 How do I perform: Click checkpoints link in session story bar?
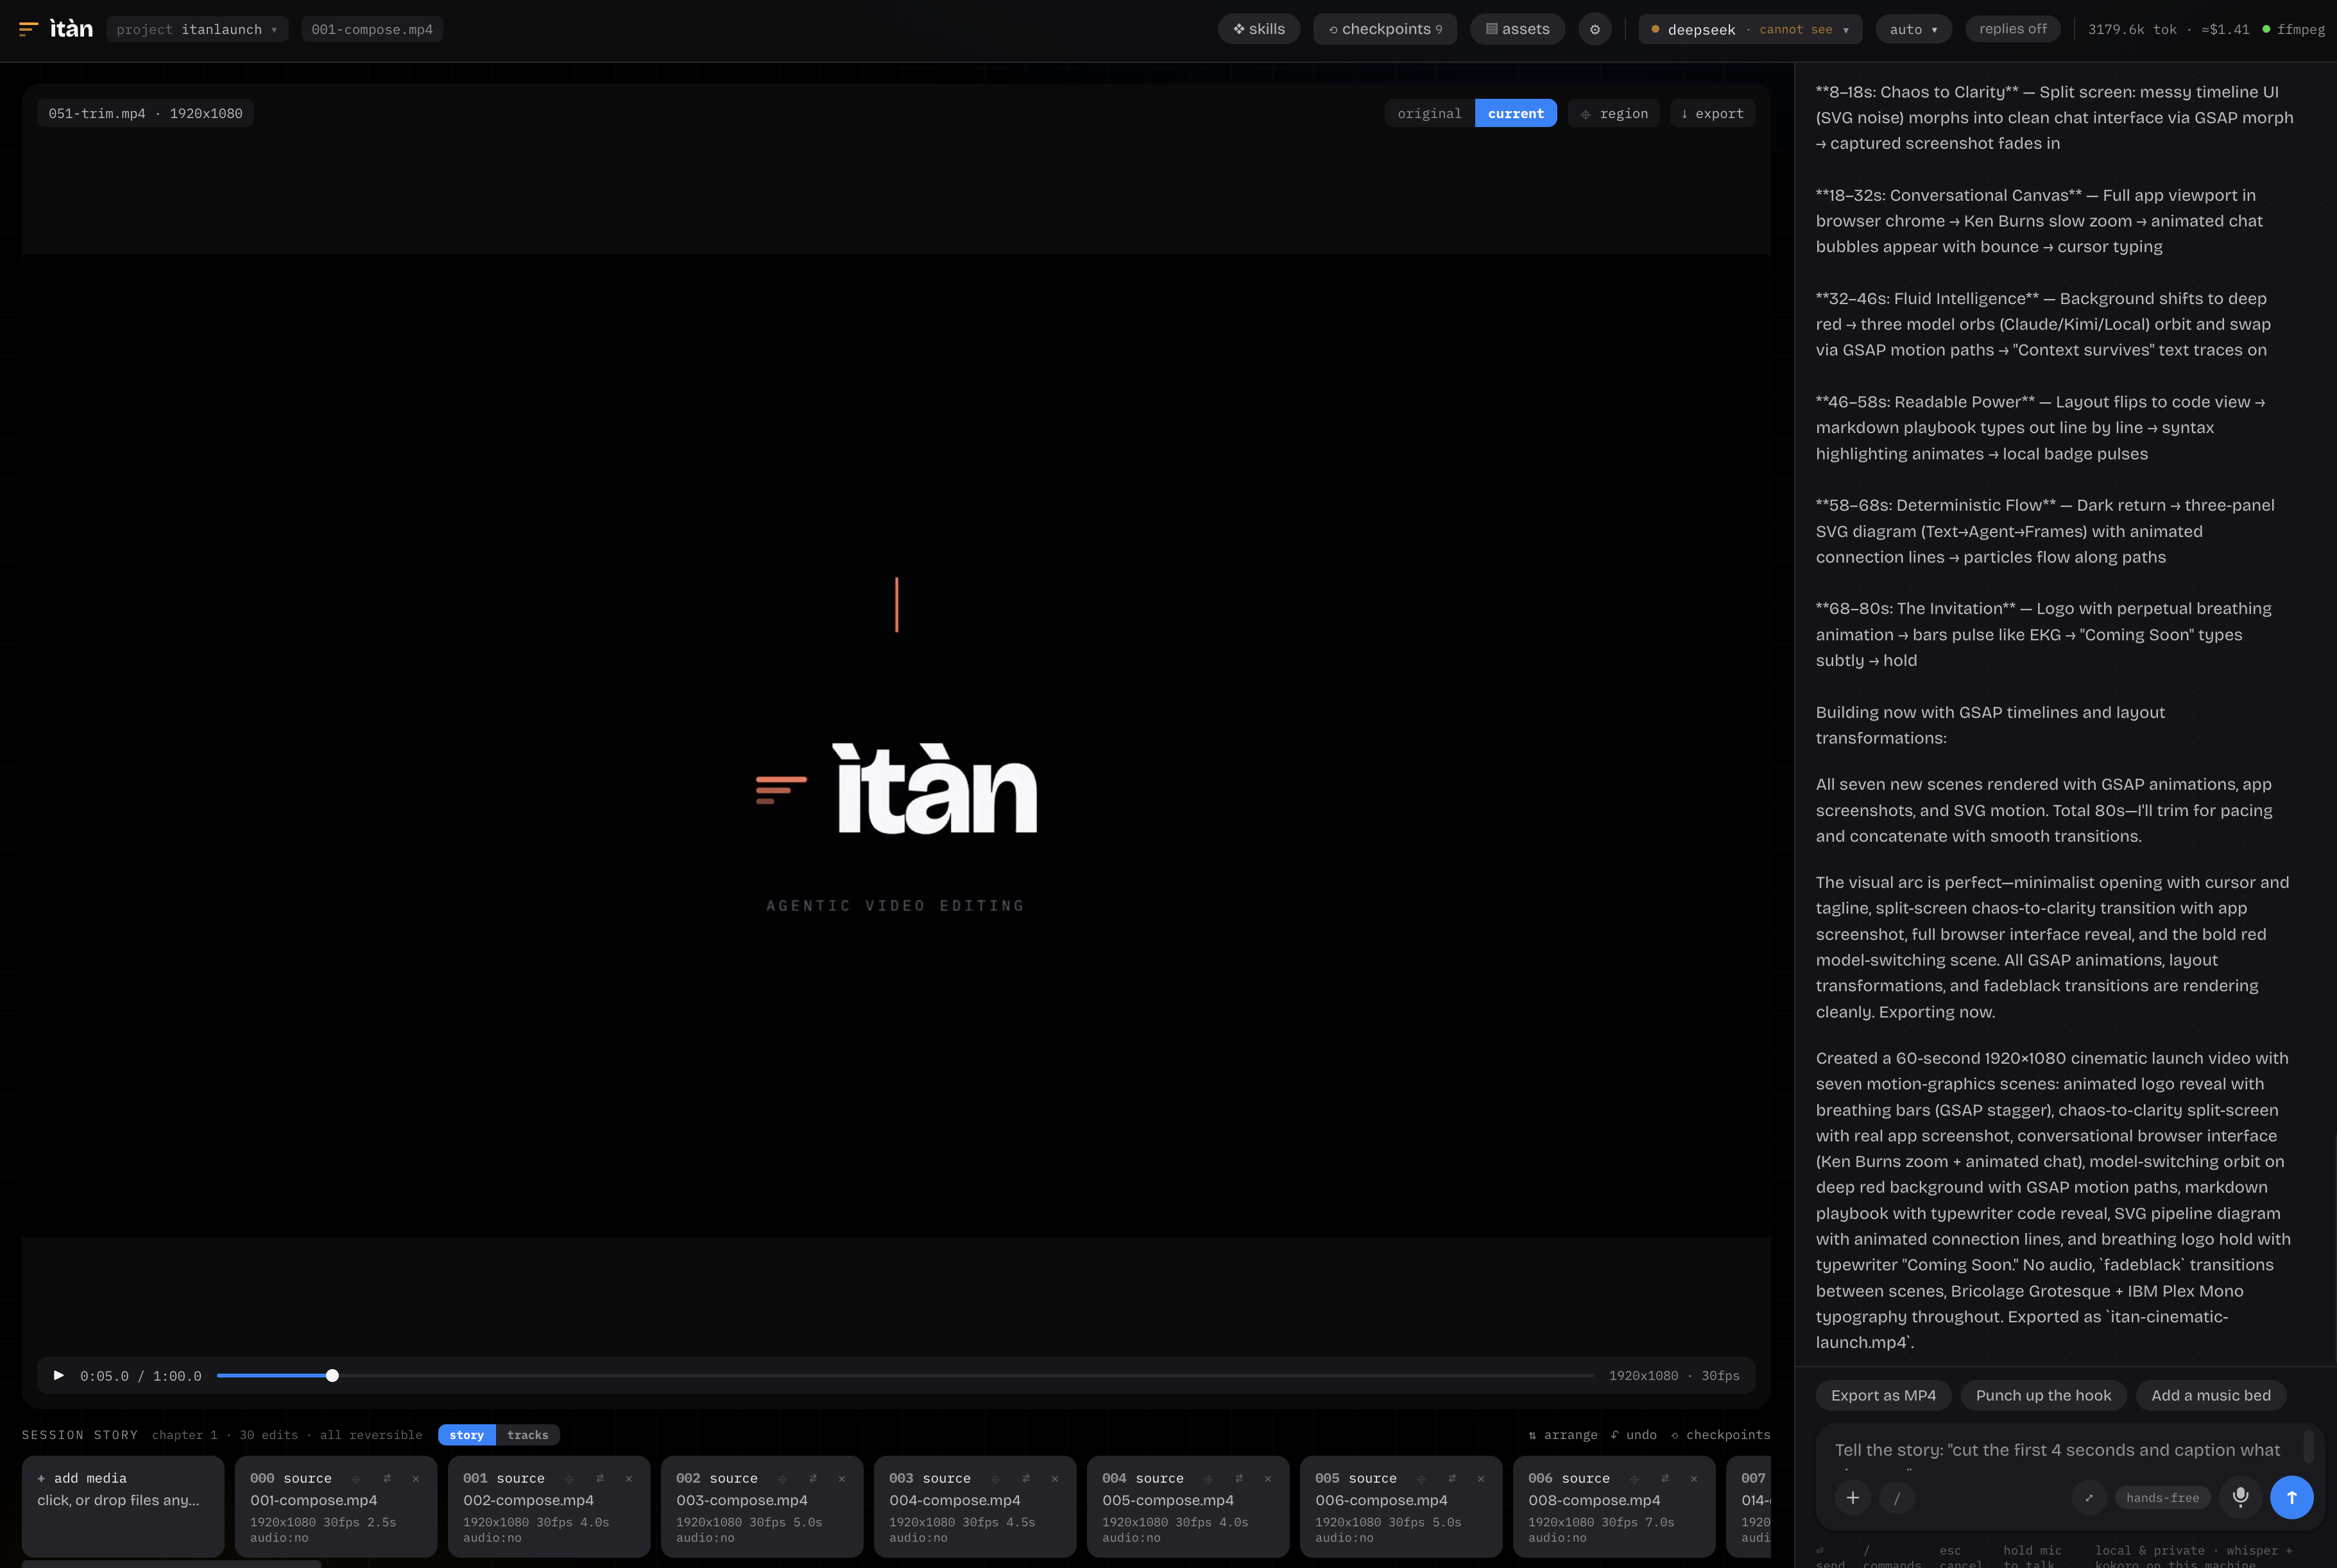(1721, 1435)
